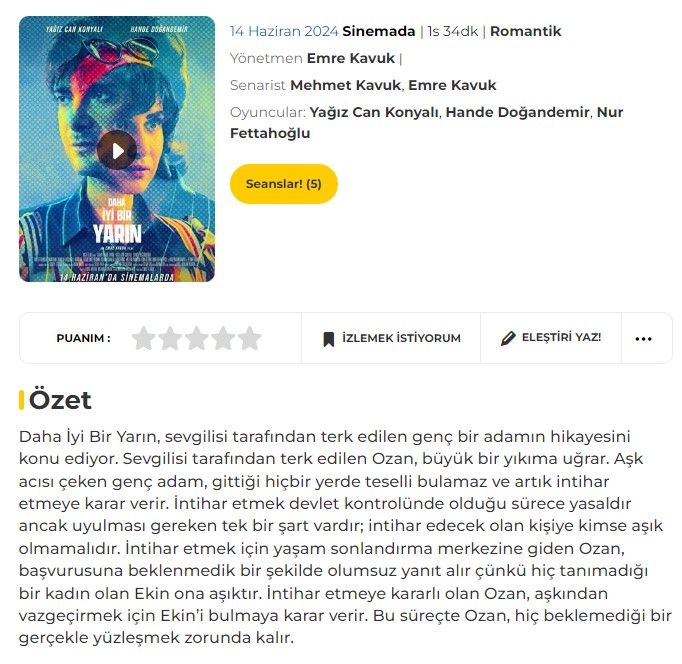The height and width of the screenshot is (664, 682).
Task: Rate the movie two stars
Action: pyautogui.click(x=170, y=338)
